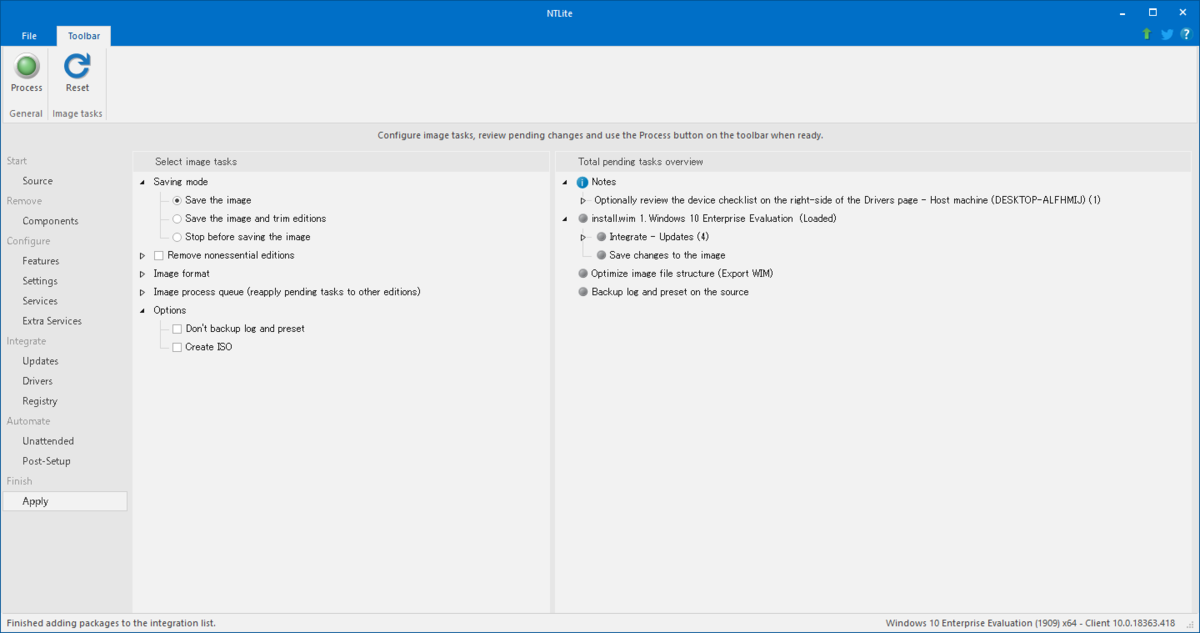1200x633 pixels.
Task: Select the Save the image radio button
Action: 178,200
